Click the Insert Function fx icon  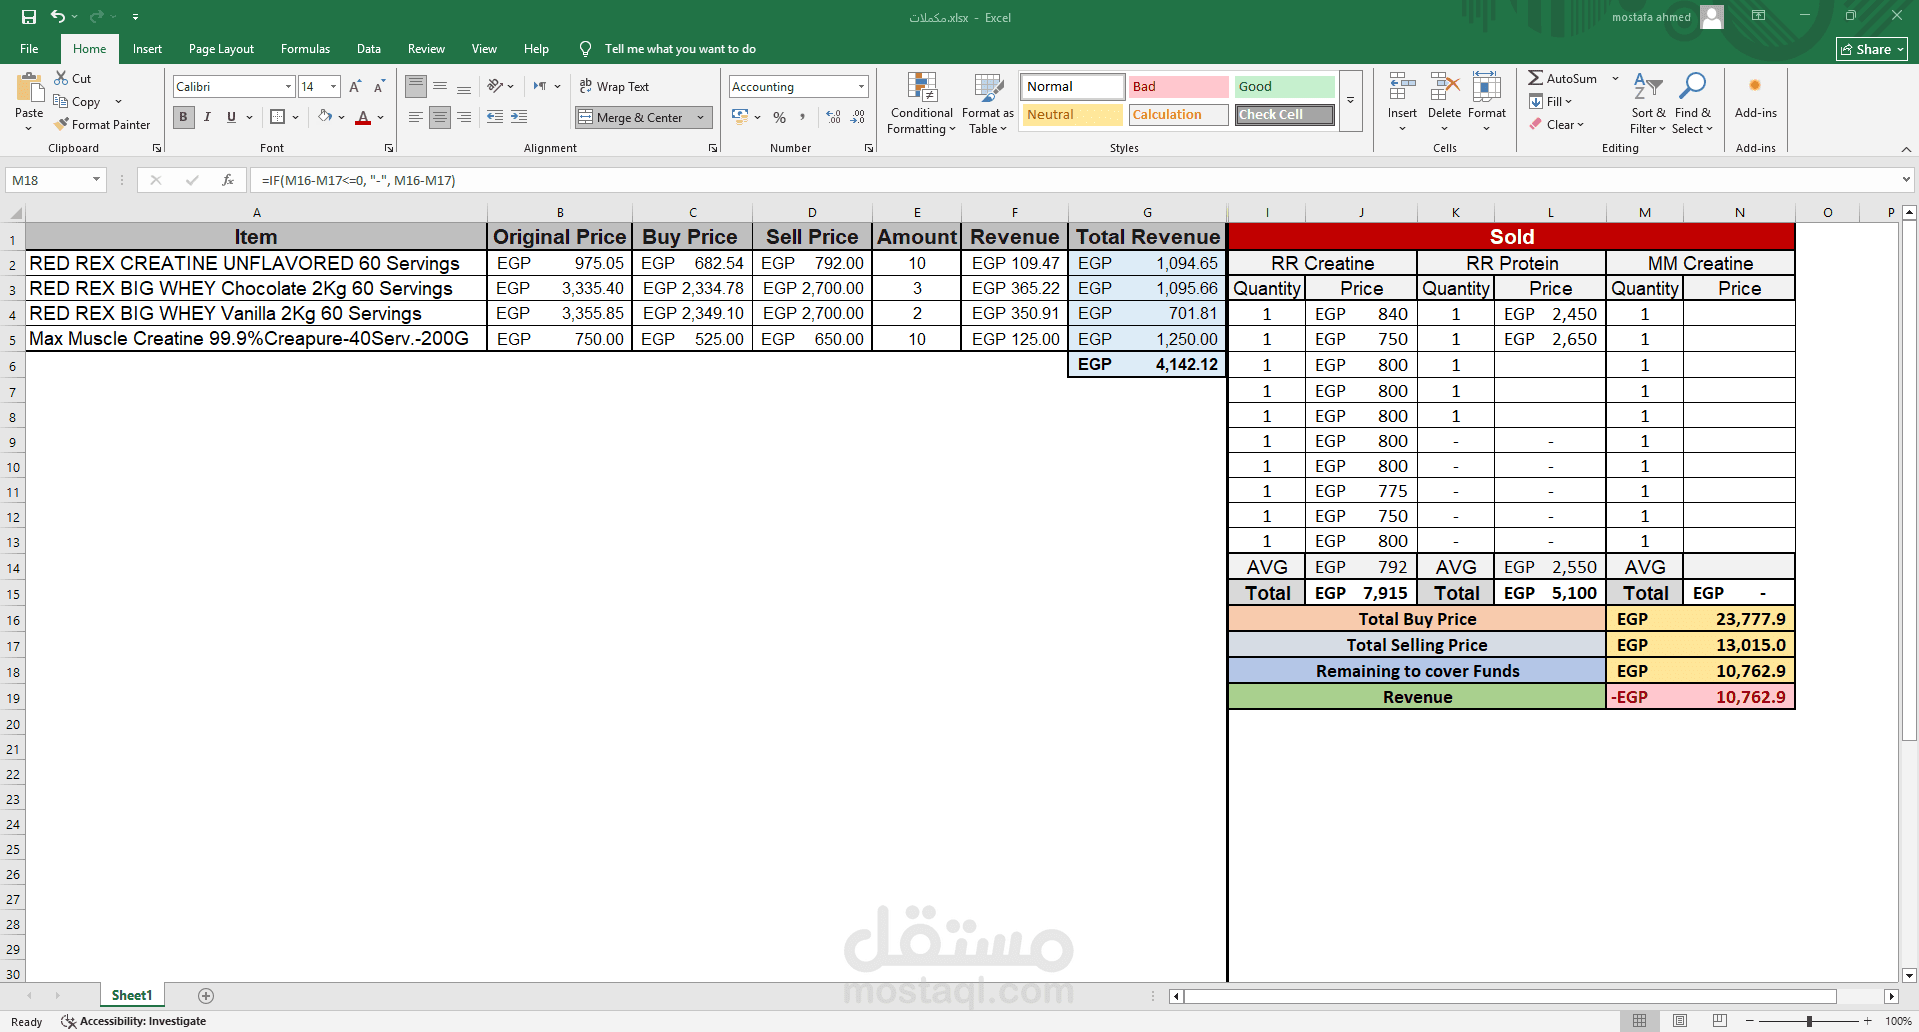[x=228, y=180]
